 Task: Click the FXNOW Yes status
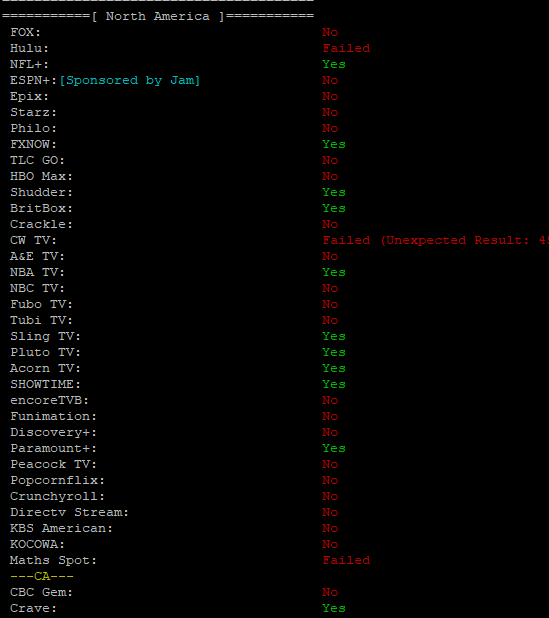tap(334, 144)
